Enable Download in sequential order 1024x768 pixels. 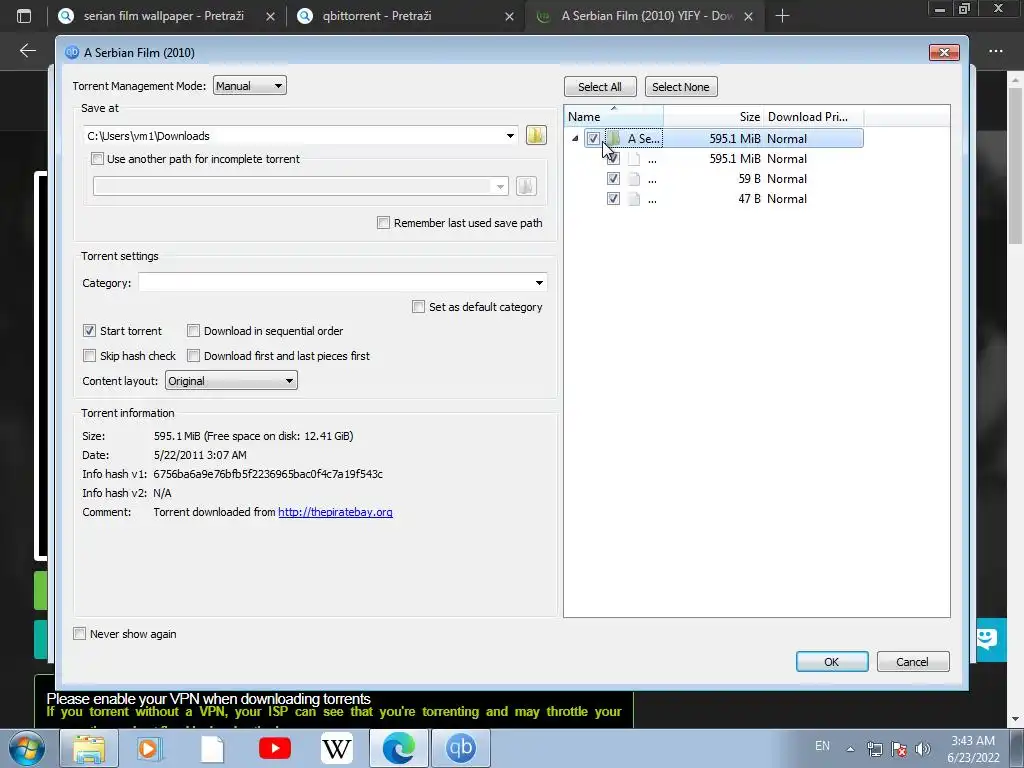tap(193, 331)
